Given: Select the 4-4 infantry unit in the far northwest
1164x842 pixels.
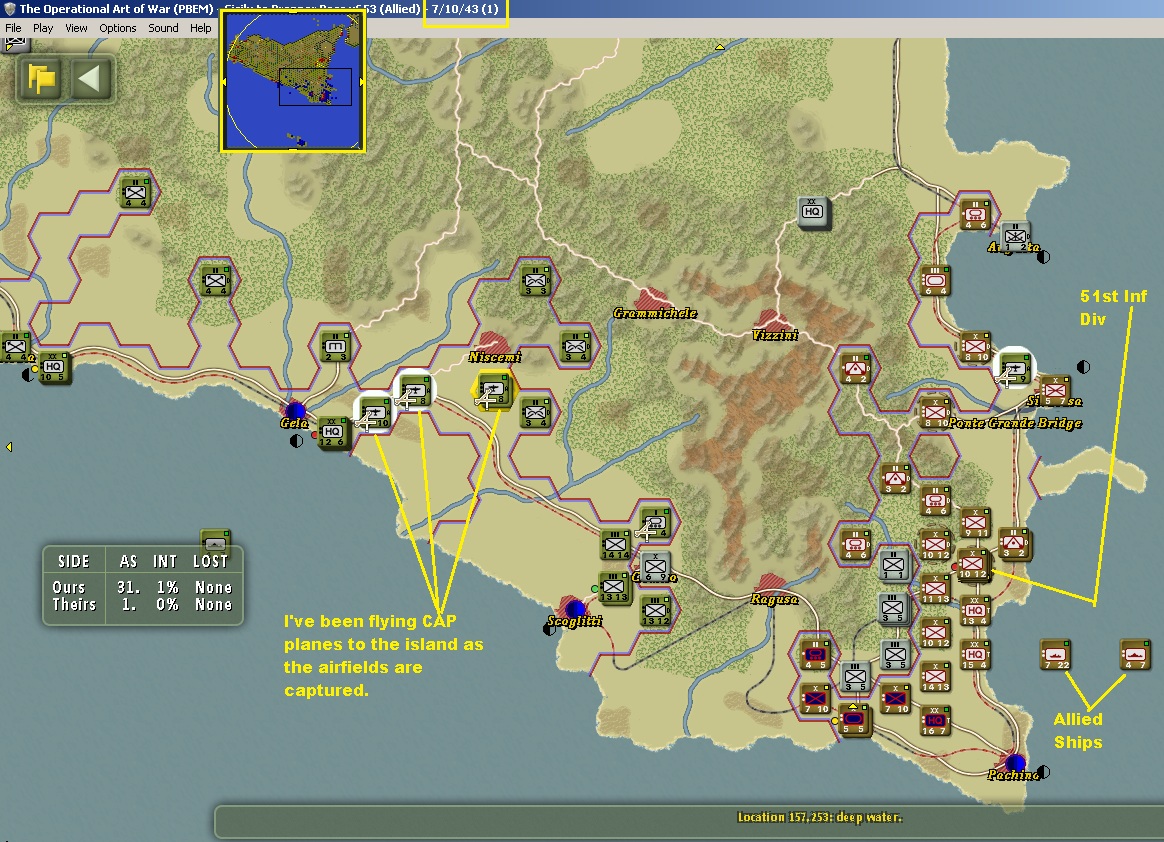Looking at the screenshot, I should [x=136, y=193].
